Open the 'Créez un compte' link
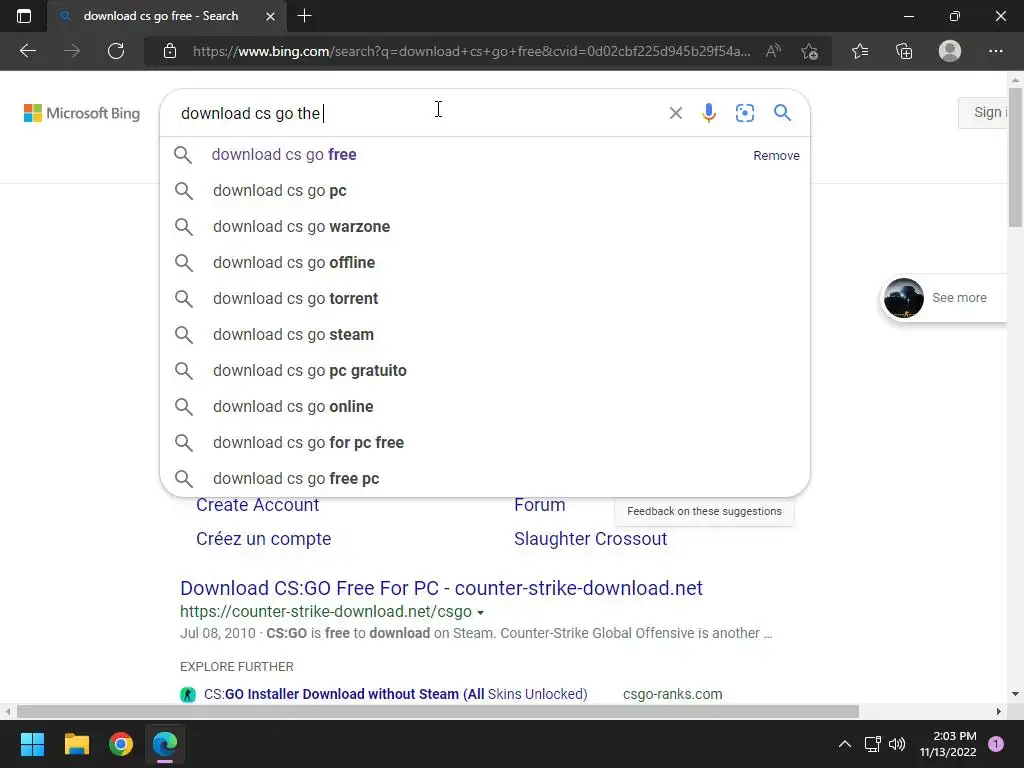 [263, 539]
